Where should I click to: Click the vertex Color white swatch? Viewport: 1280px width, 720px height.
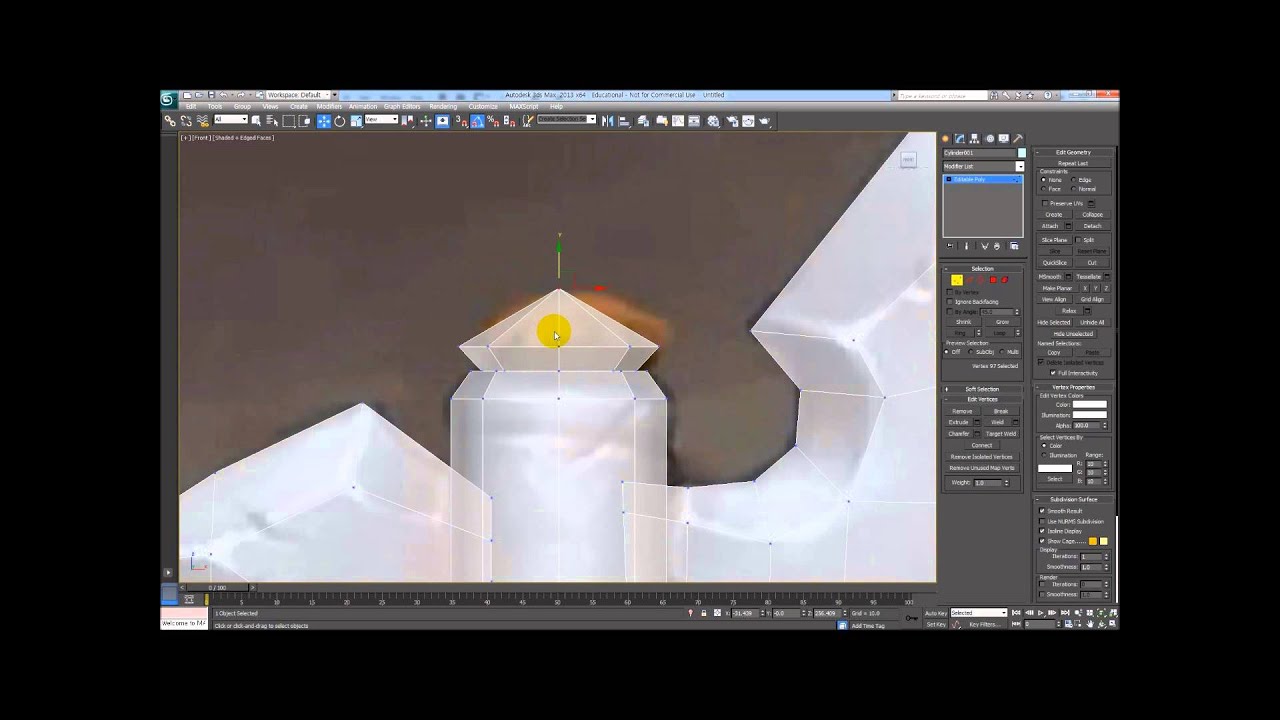click(x=1089, y=405)
